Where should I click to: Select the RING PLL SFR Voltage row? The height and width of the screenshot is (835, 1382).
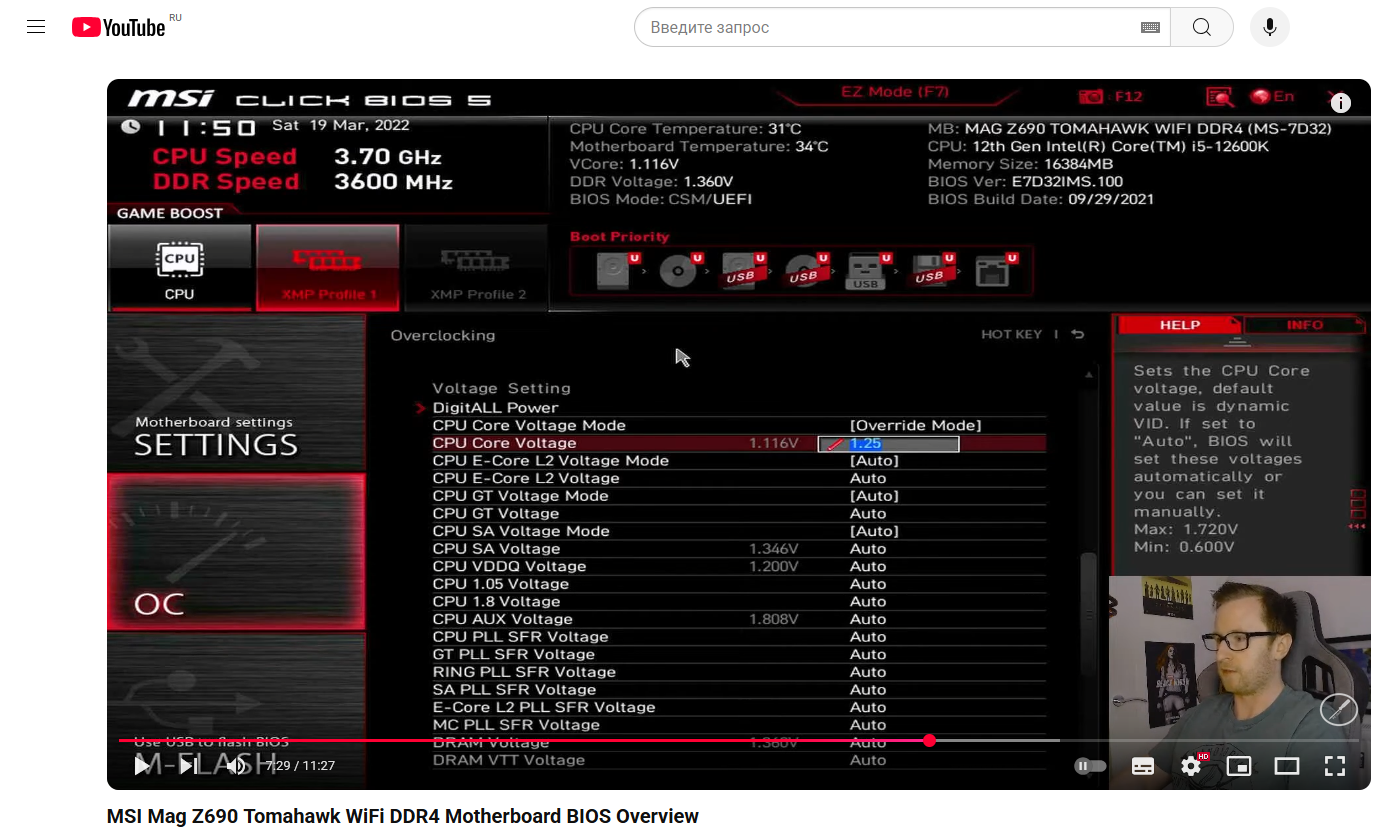739,672
